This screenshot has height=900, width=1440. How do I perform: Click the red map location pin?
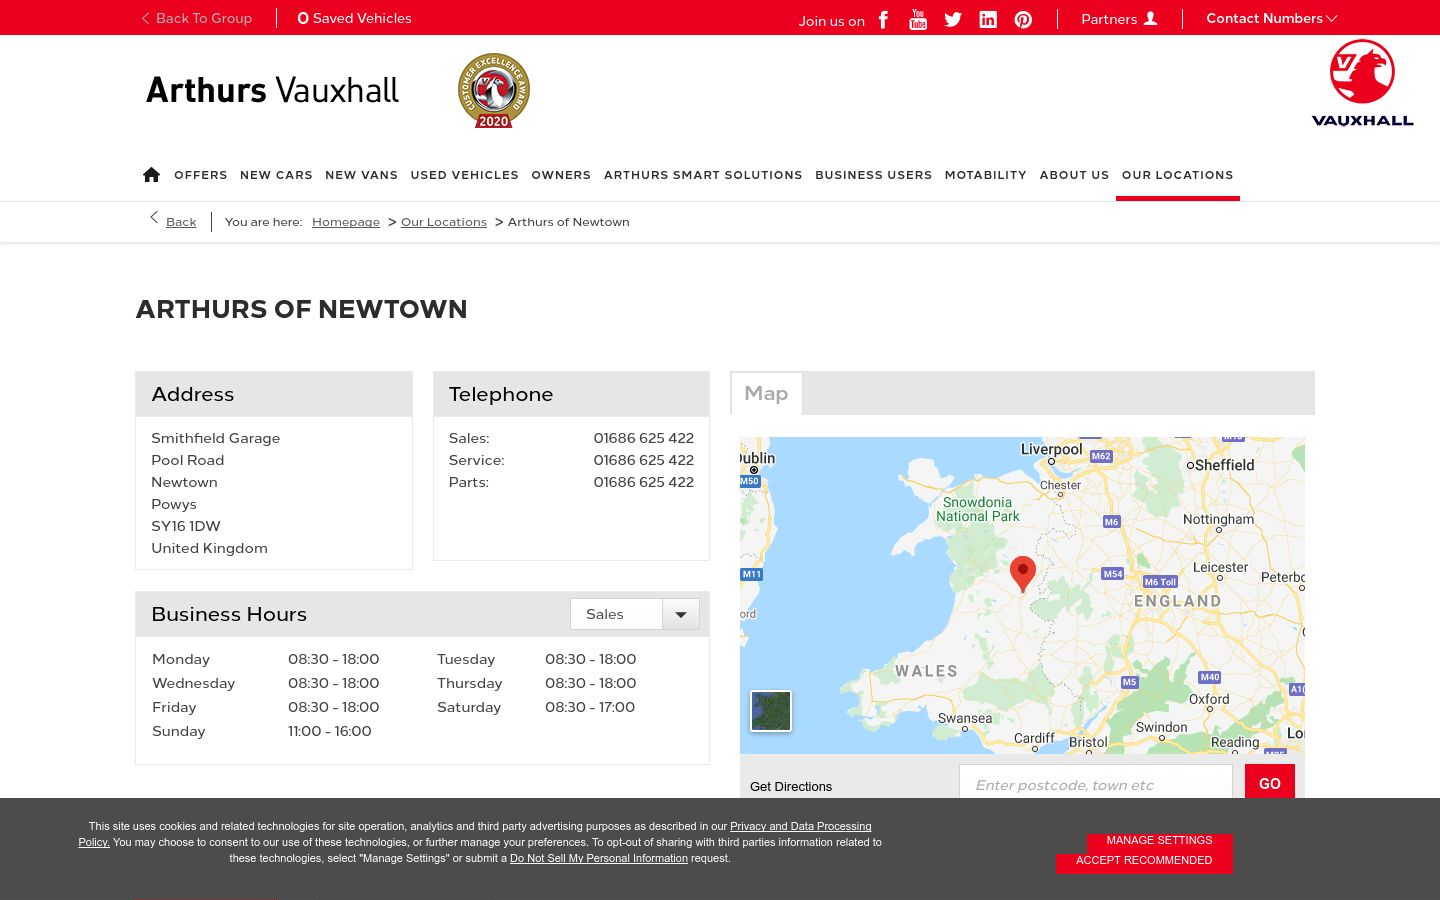pyautogui.click(x=1022, y=574)
